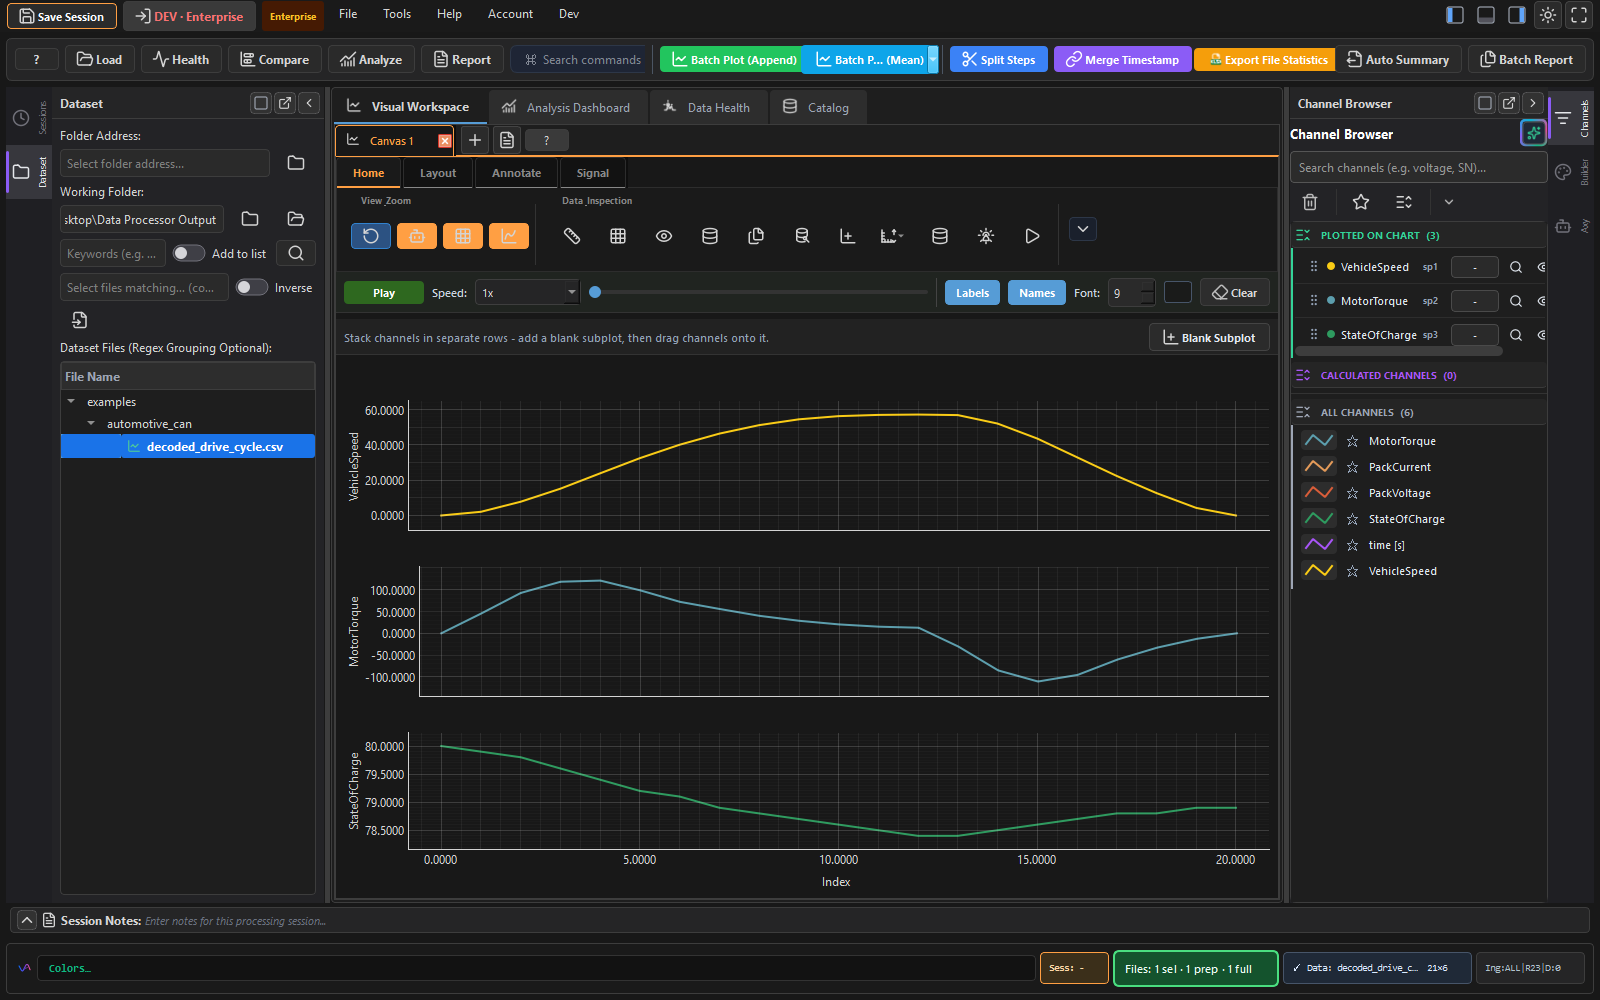1600x1000 pixels.
Task: Star the PackVoltage channel
Action: click(1352, 493)
